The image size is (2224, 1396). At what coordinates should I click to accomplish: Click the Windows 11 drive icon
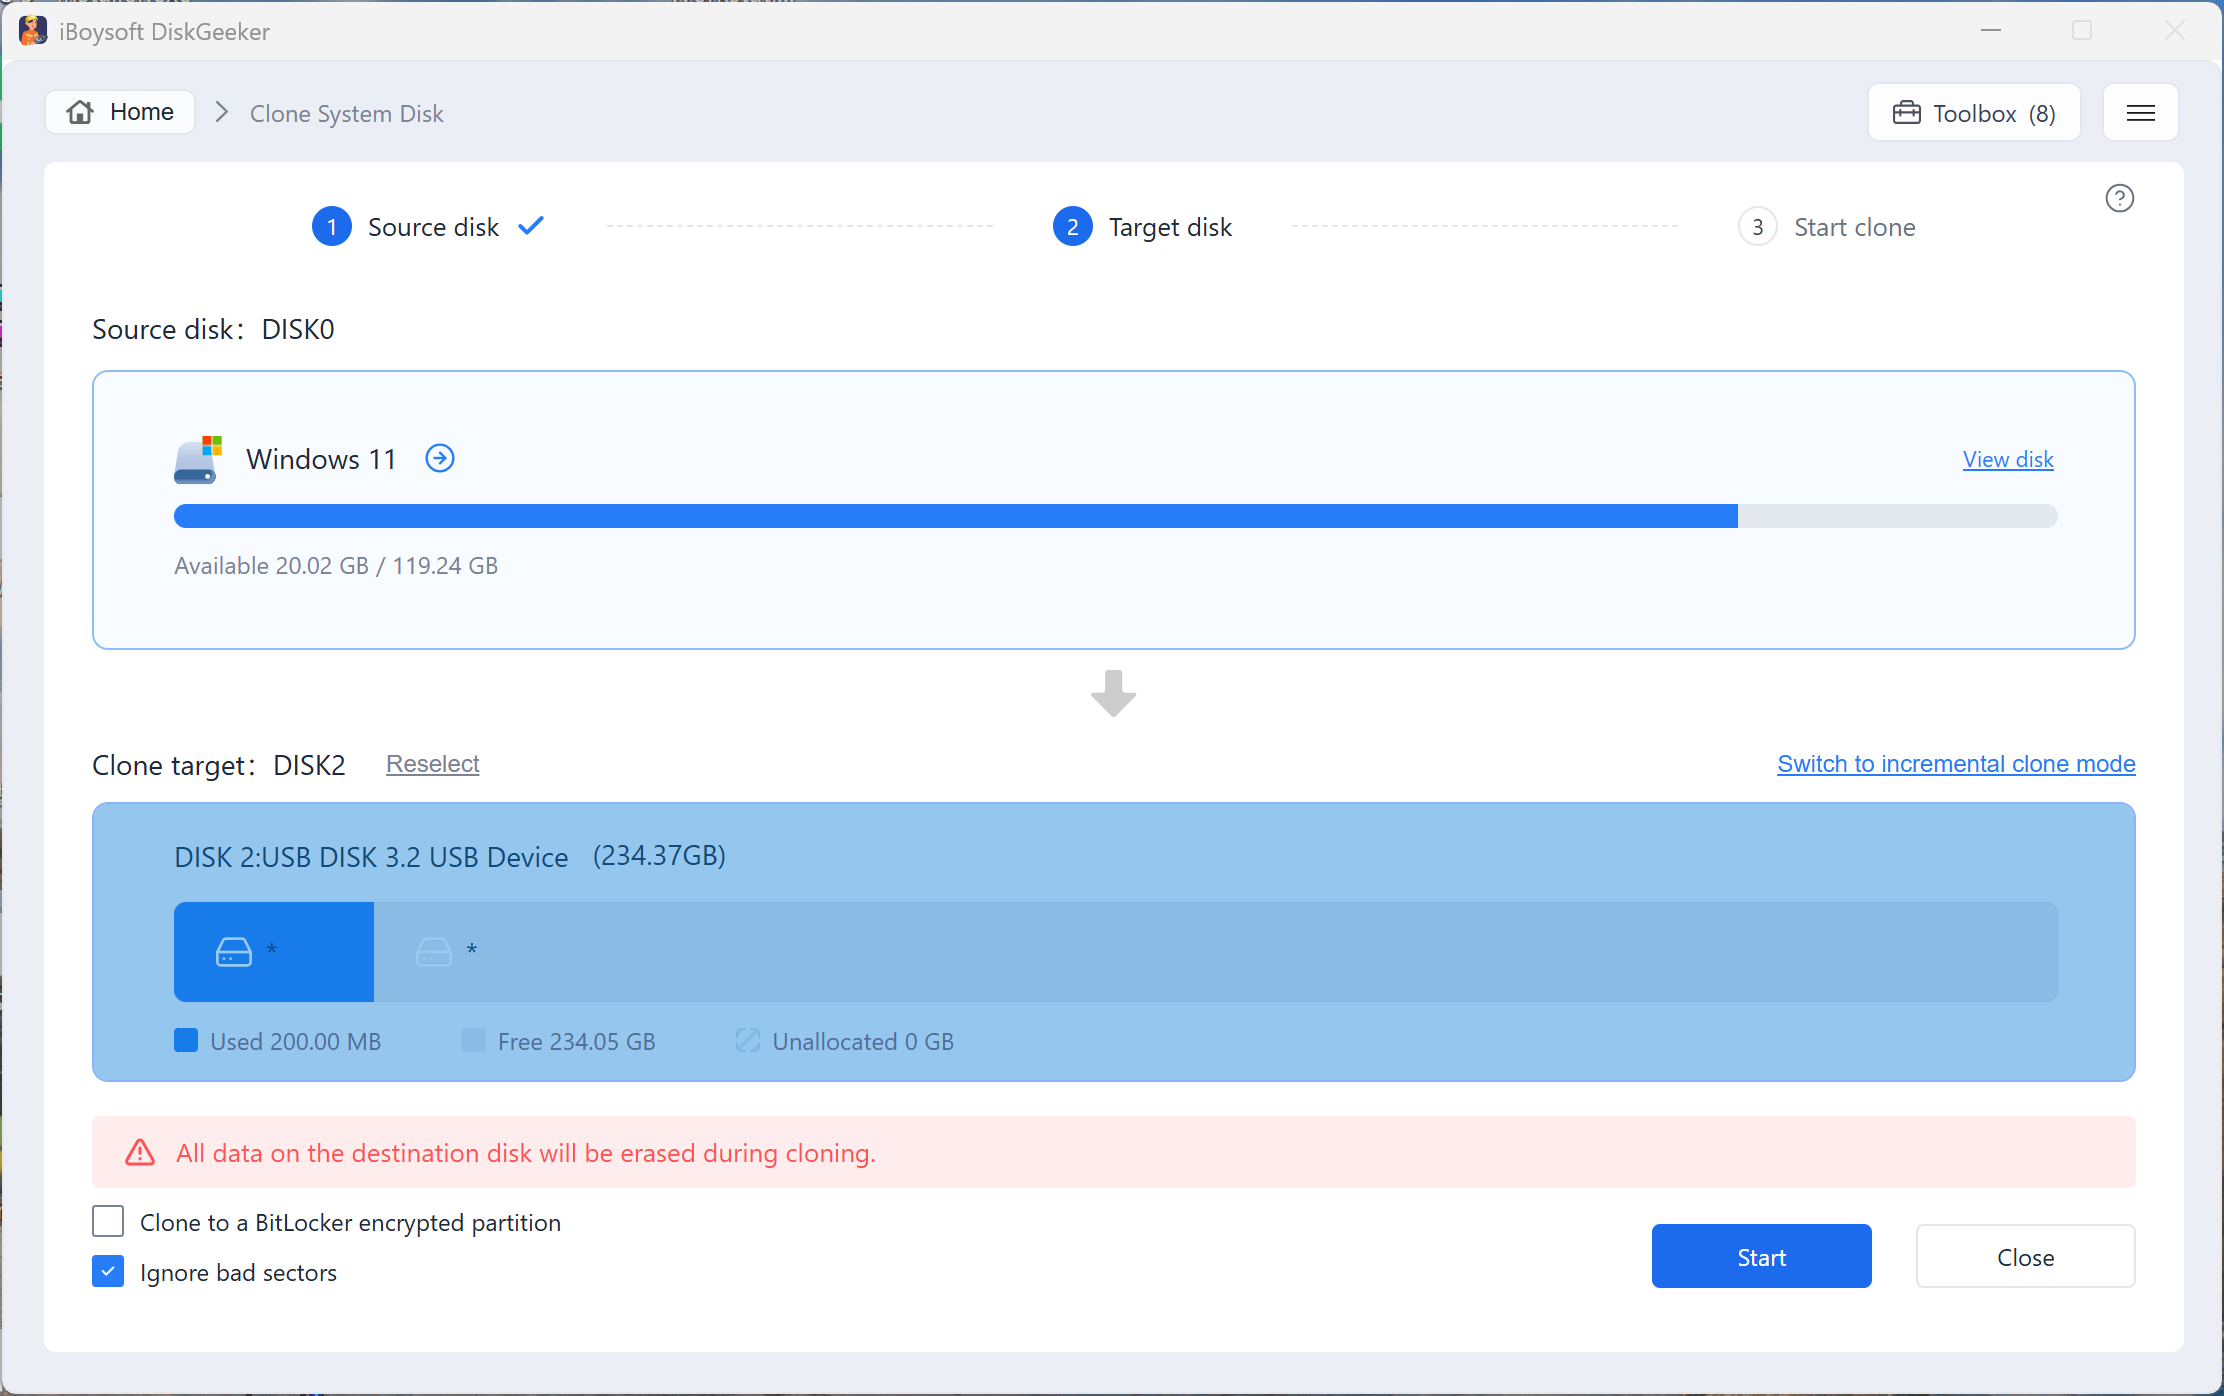coord(198,459)
